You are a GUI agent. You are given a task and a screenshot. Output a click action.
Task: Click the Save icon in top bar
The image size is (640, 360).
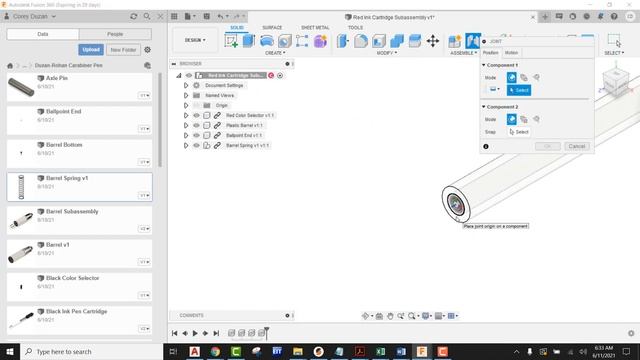pyautogui.click(x=207, y=16)
